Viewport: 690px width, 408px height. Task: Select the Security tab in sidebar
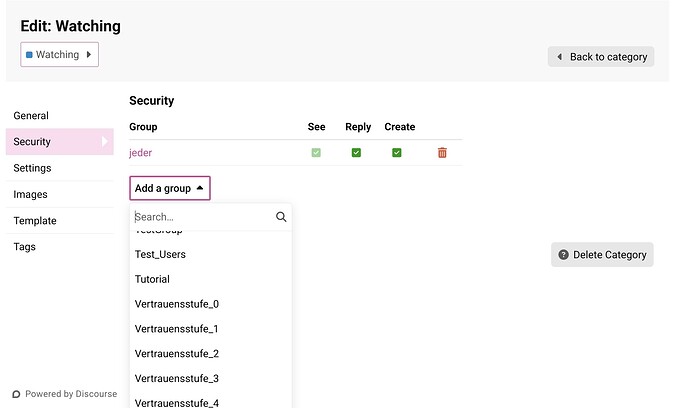[x=59, y=142]
